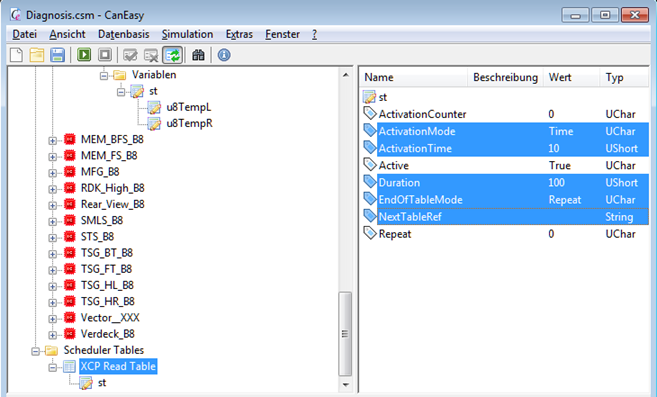This screenshot has width=657, height=397.
Task: Open a file using the folder toolbar icon
Action: [x=37, y=55]
